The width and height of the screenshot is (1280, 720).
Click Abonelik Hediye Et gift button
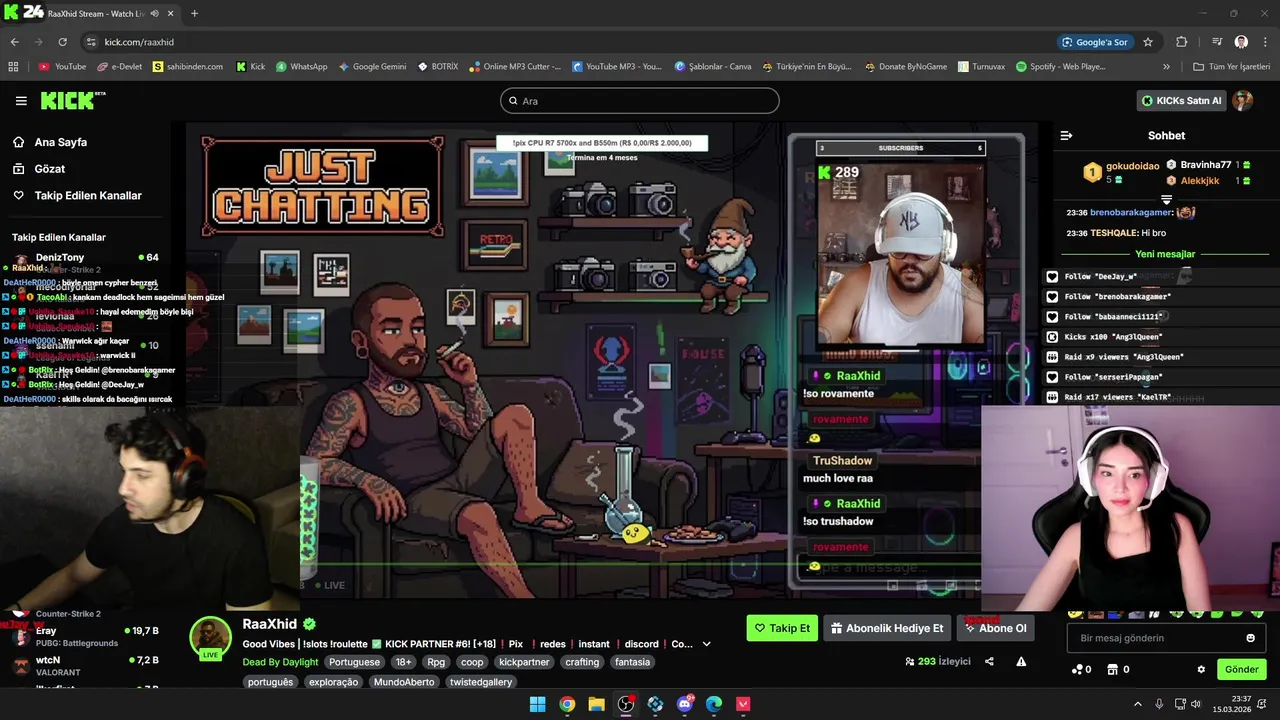click(887, 628)
